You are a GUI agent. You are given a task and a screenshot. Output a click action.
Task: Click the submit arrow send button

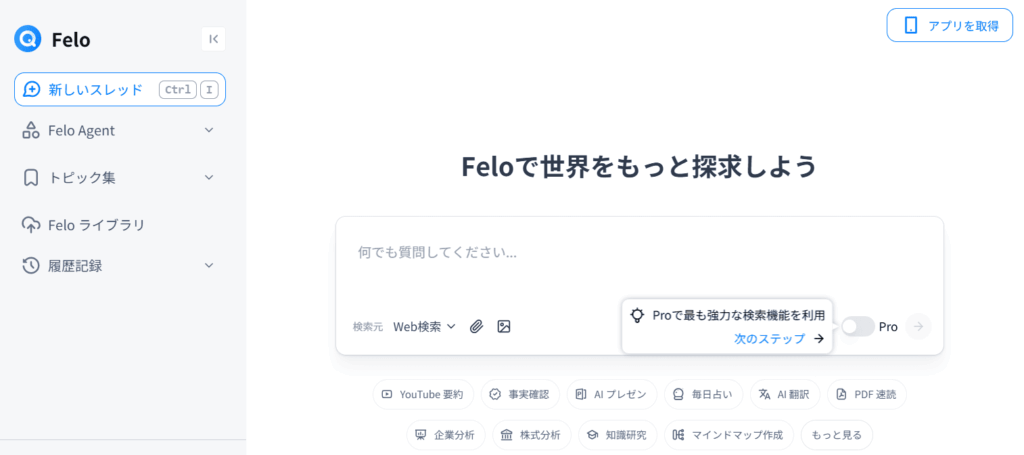click(918, 326)
